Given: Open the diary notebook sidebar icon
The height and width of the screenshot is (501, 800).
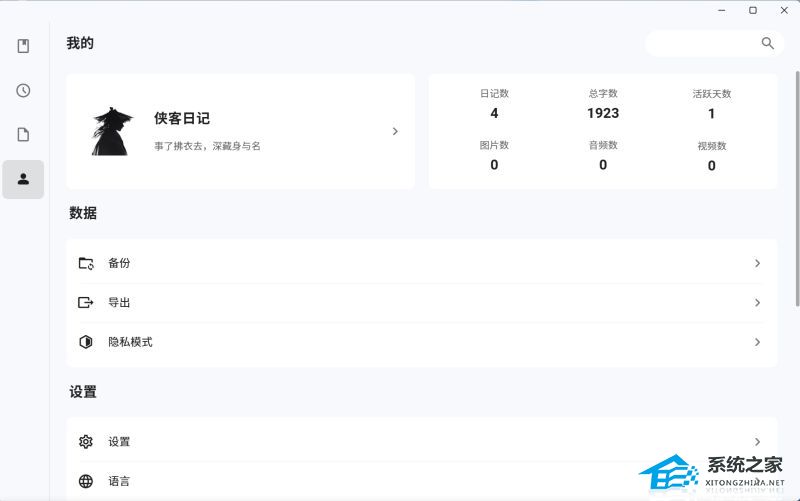Looking at the screenshot, I should [23, 46].
